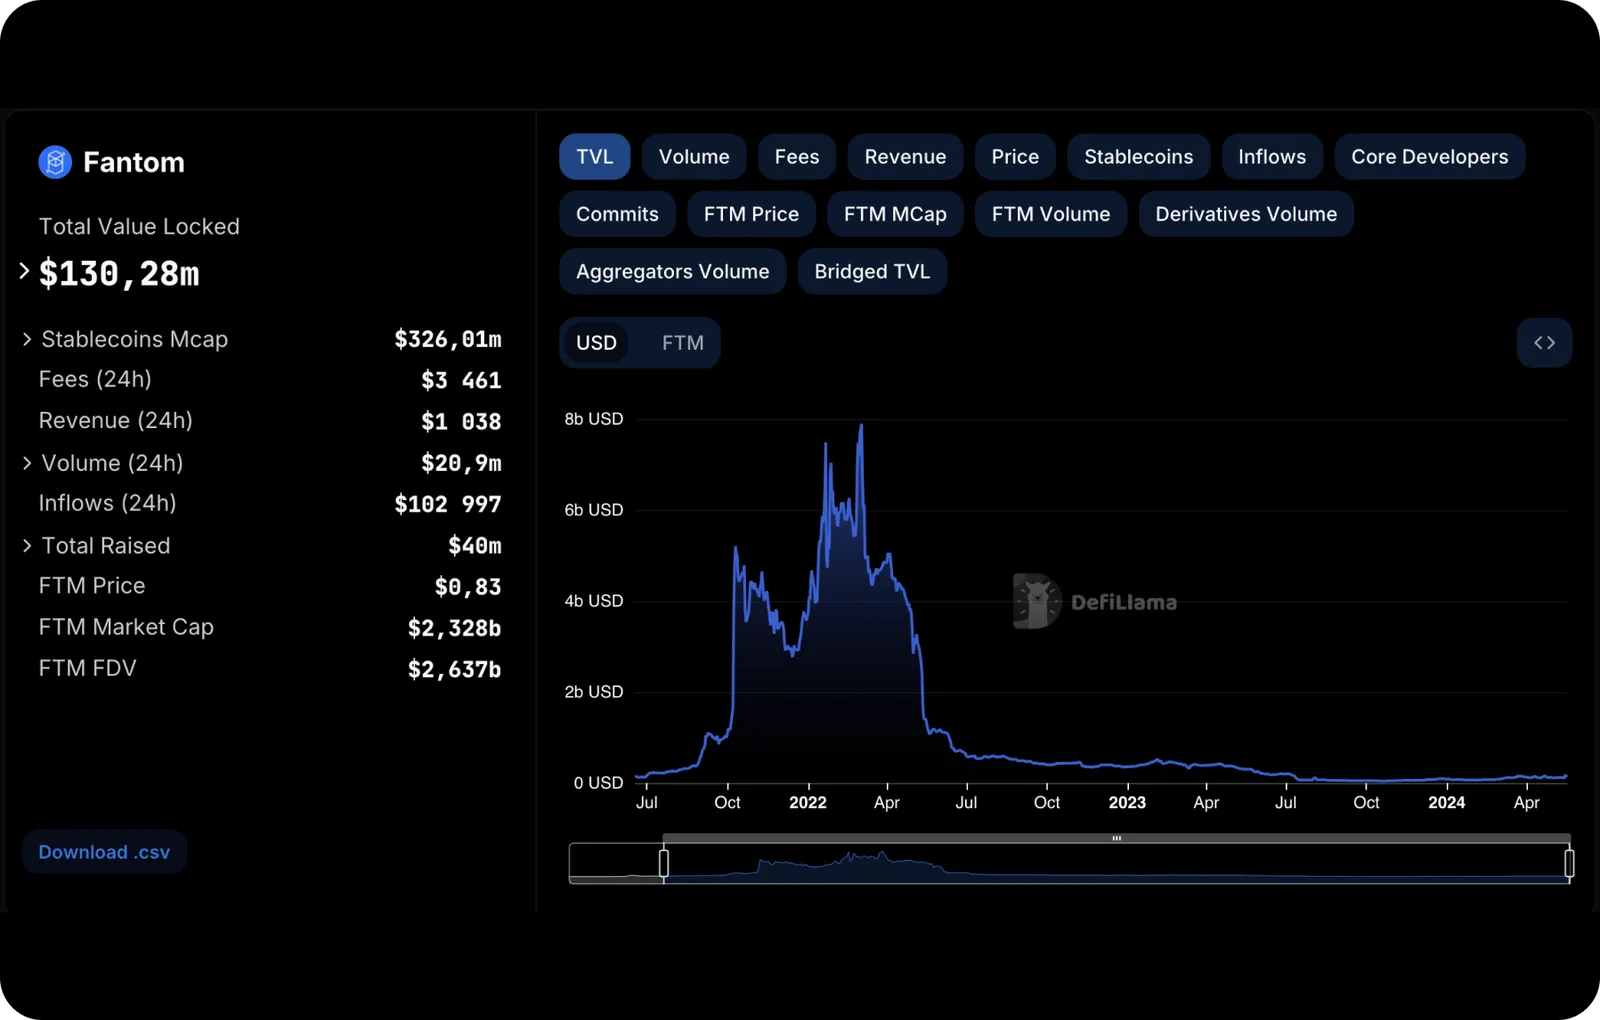Show the Stablecoins chart series
The height and width of the screenshot is (1020, 1600).
coord(1139,157)
